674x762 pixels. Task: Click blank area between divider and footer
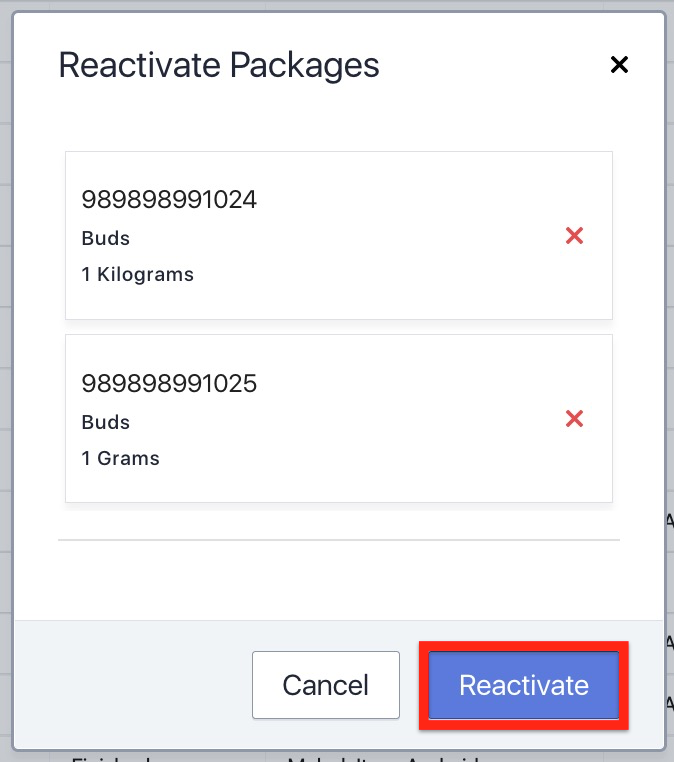338,580
